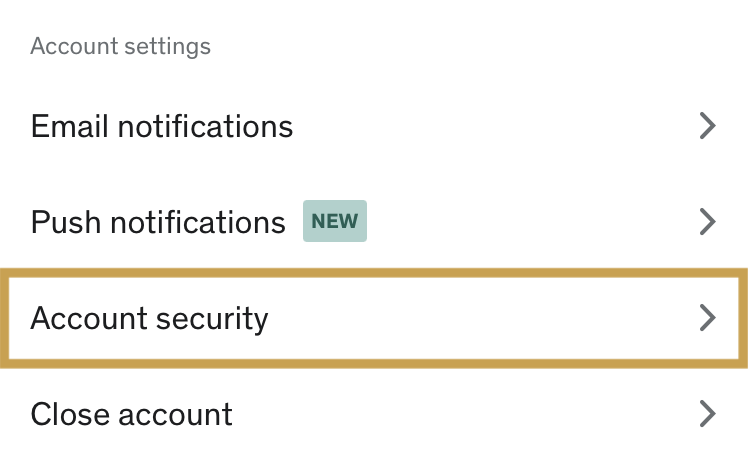Click the Push notifications label text
Screen dimensions: 748x476
(x=158, y=222)
